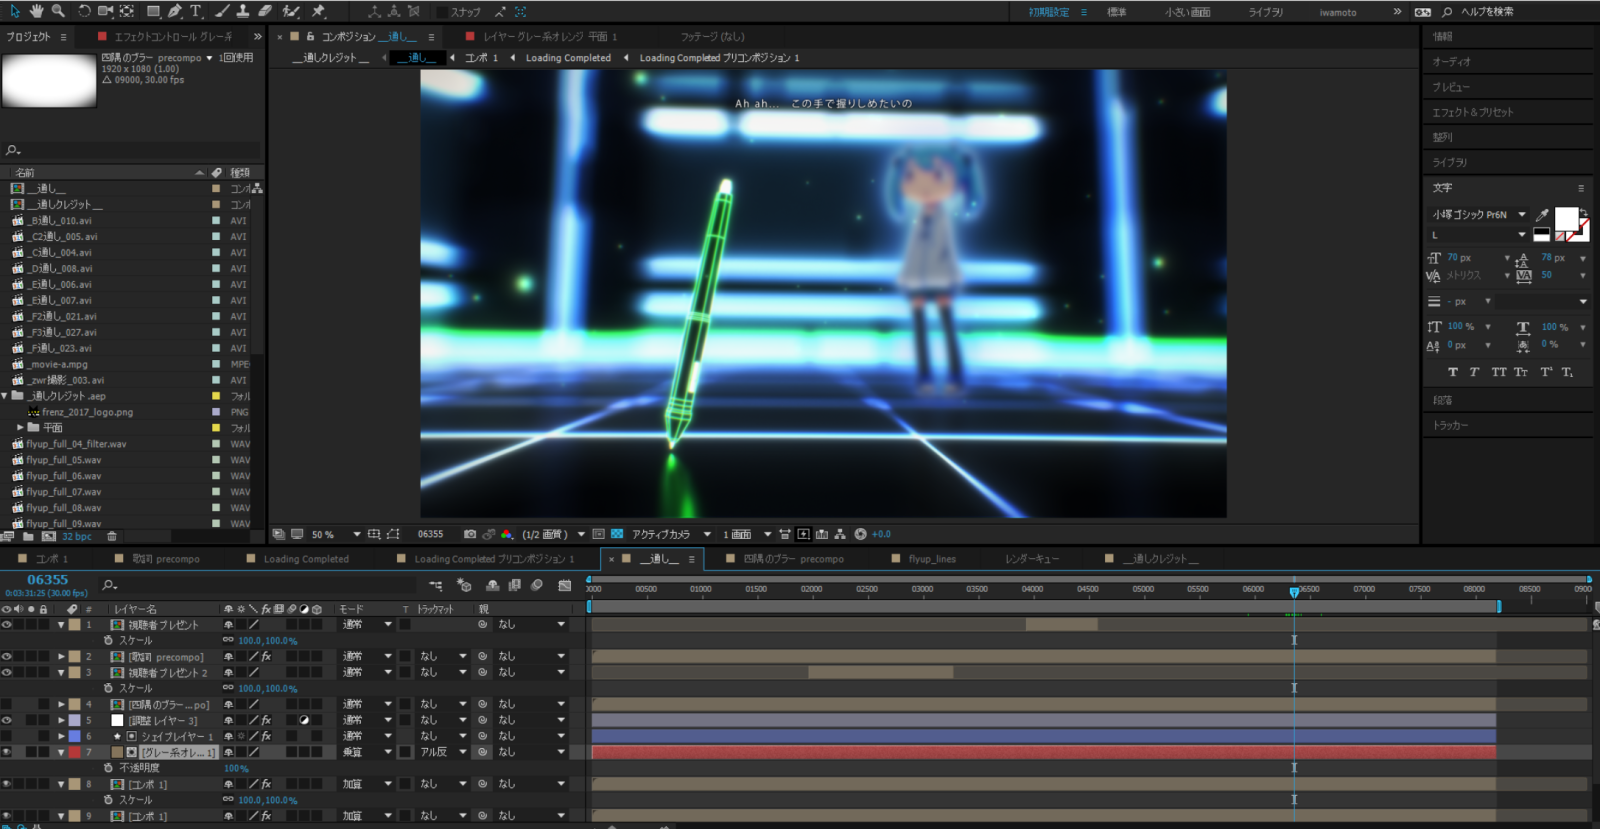Open blend mode dropdown of layer 7 (乗算)
Screen dimensions: 1600x829
coord(367,752)
